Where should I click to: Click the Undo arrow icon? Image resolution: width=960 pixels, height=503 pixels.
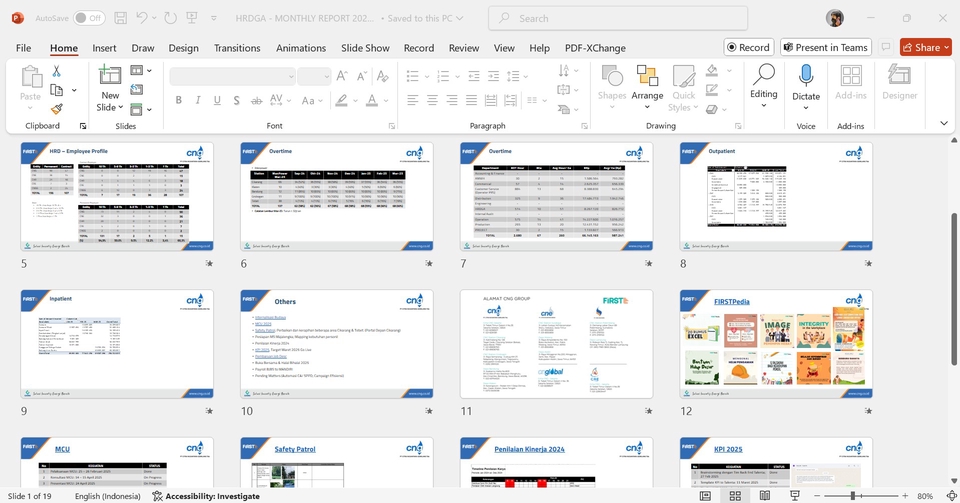[x=141, y=18]
